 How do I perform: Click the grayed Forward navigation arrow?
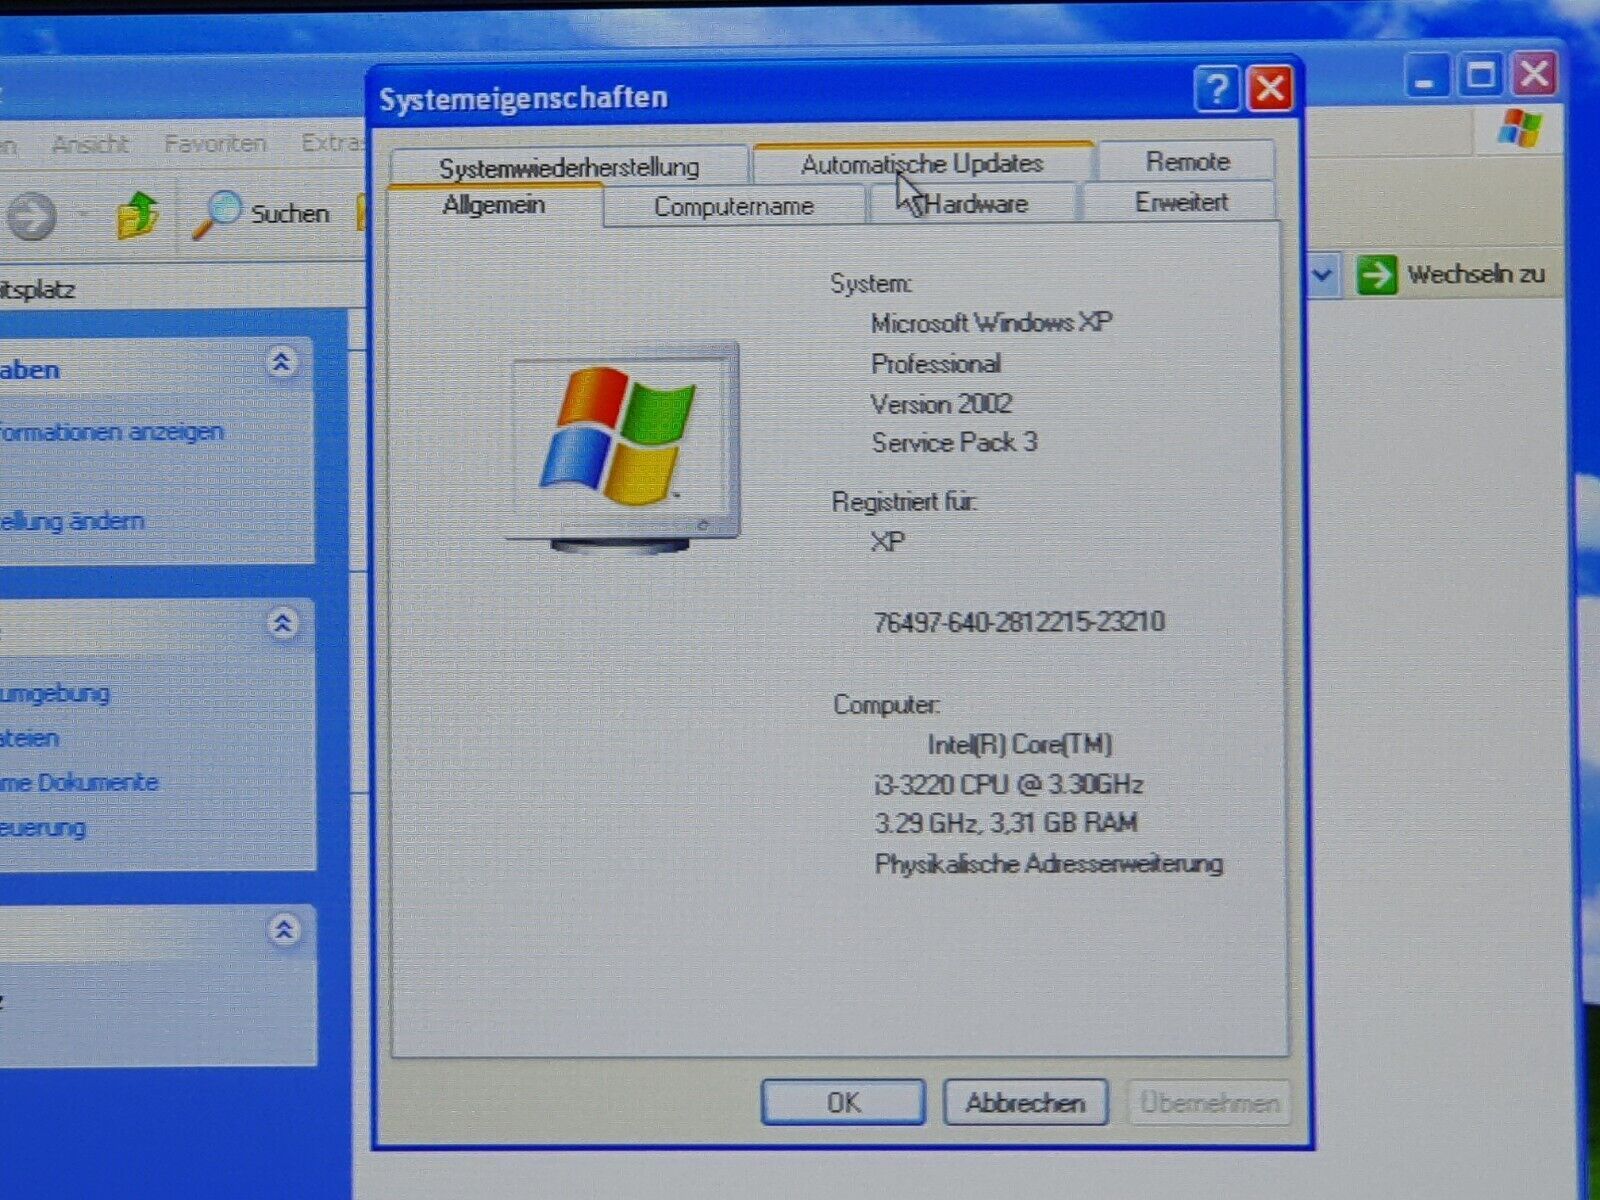coord(32,216)
